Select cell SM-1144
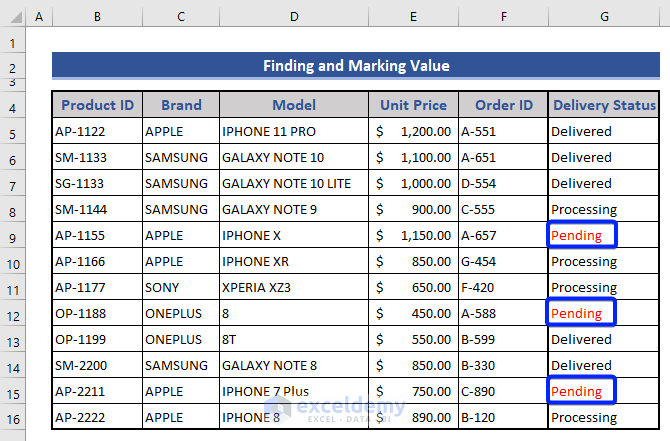This screenshot has width=670, height=441. (97, 209)
